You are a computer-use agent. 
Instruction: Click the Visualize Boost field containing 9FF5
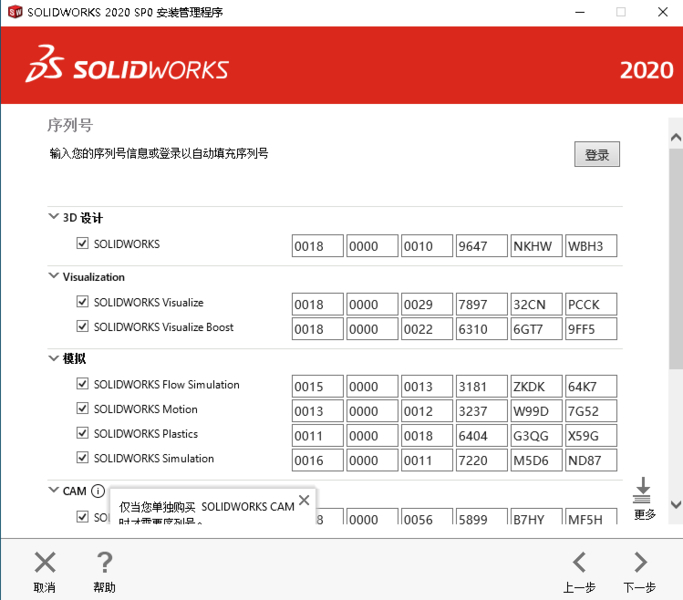click(x=591, y=329)
